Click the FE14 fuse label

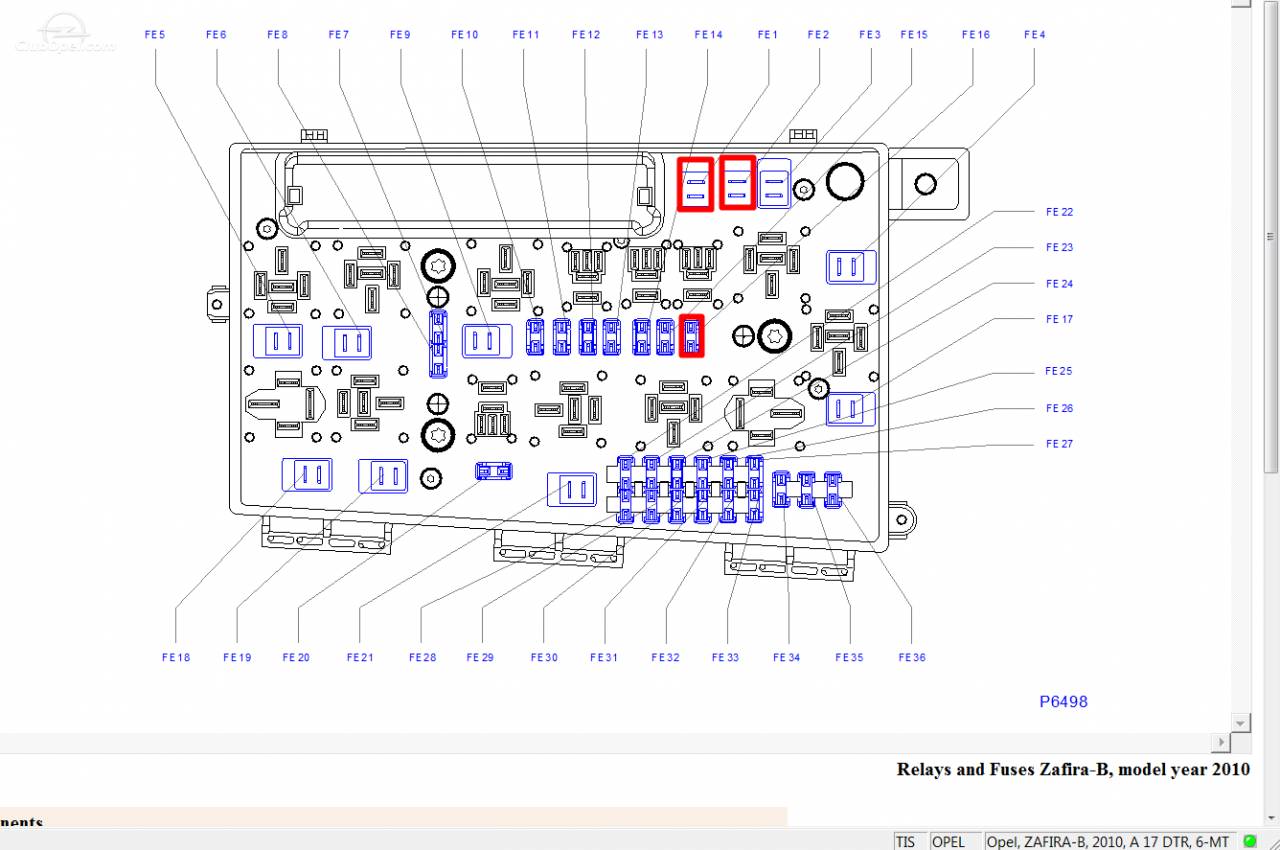click(x=708, y=35)
